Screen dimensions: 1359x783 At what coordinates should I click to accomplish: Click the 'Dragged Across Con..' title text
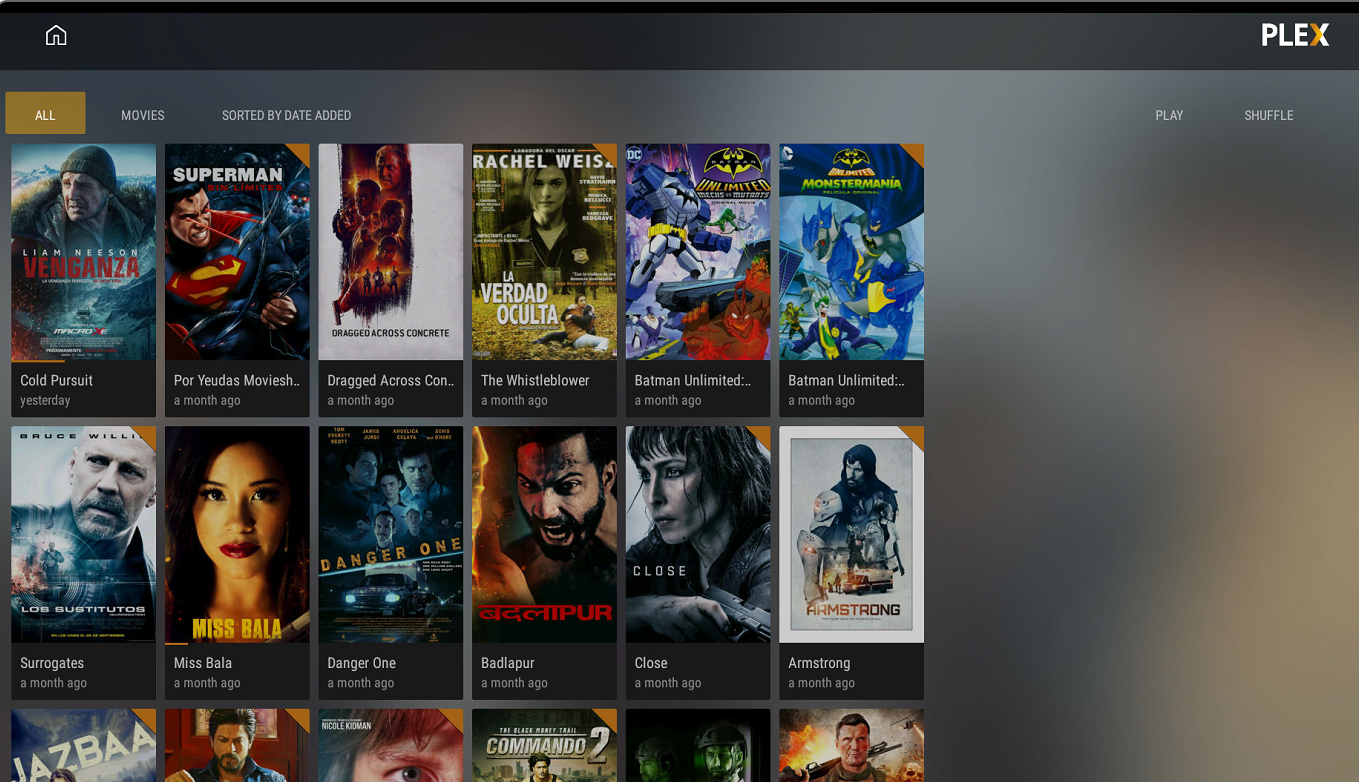point(391,381)
